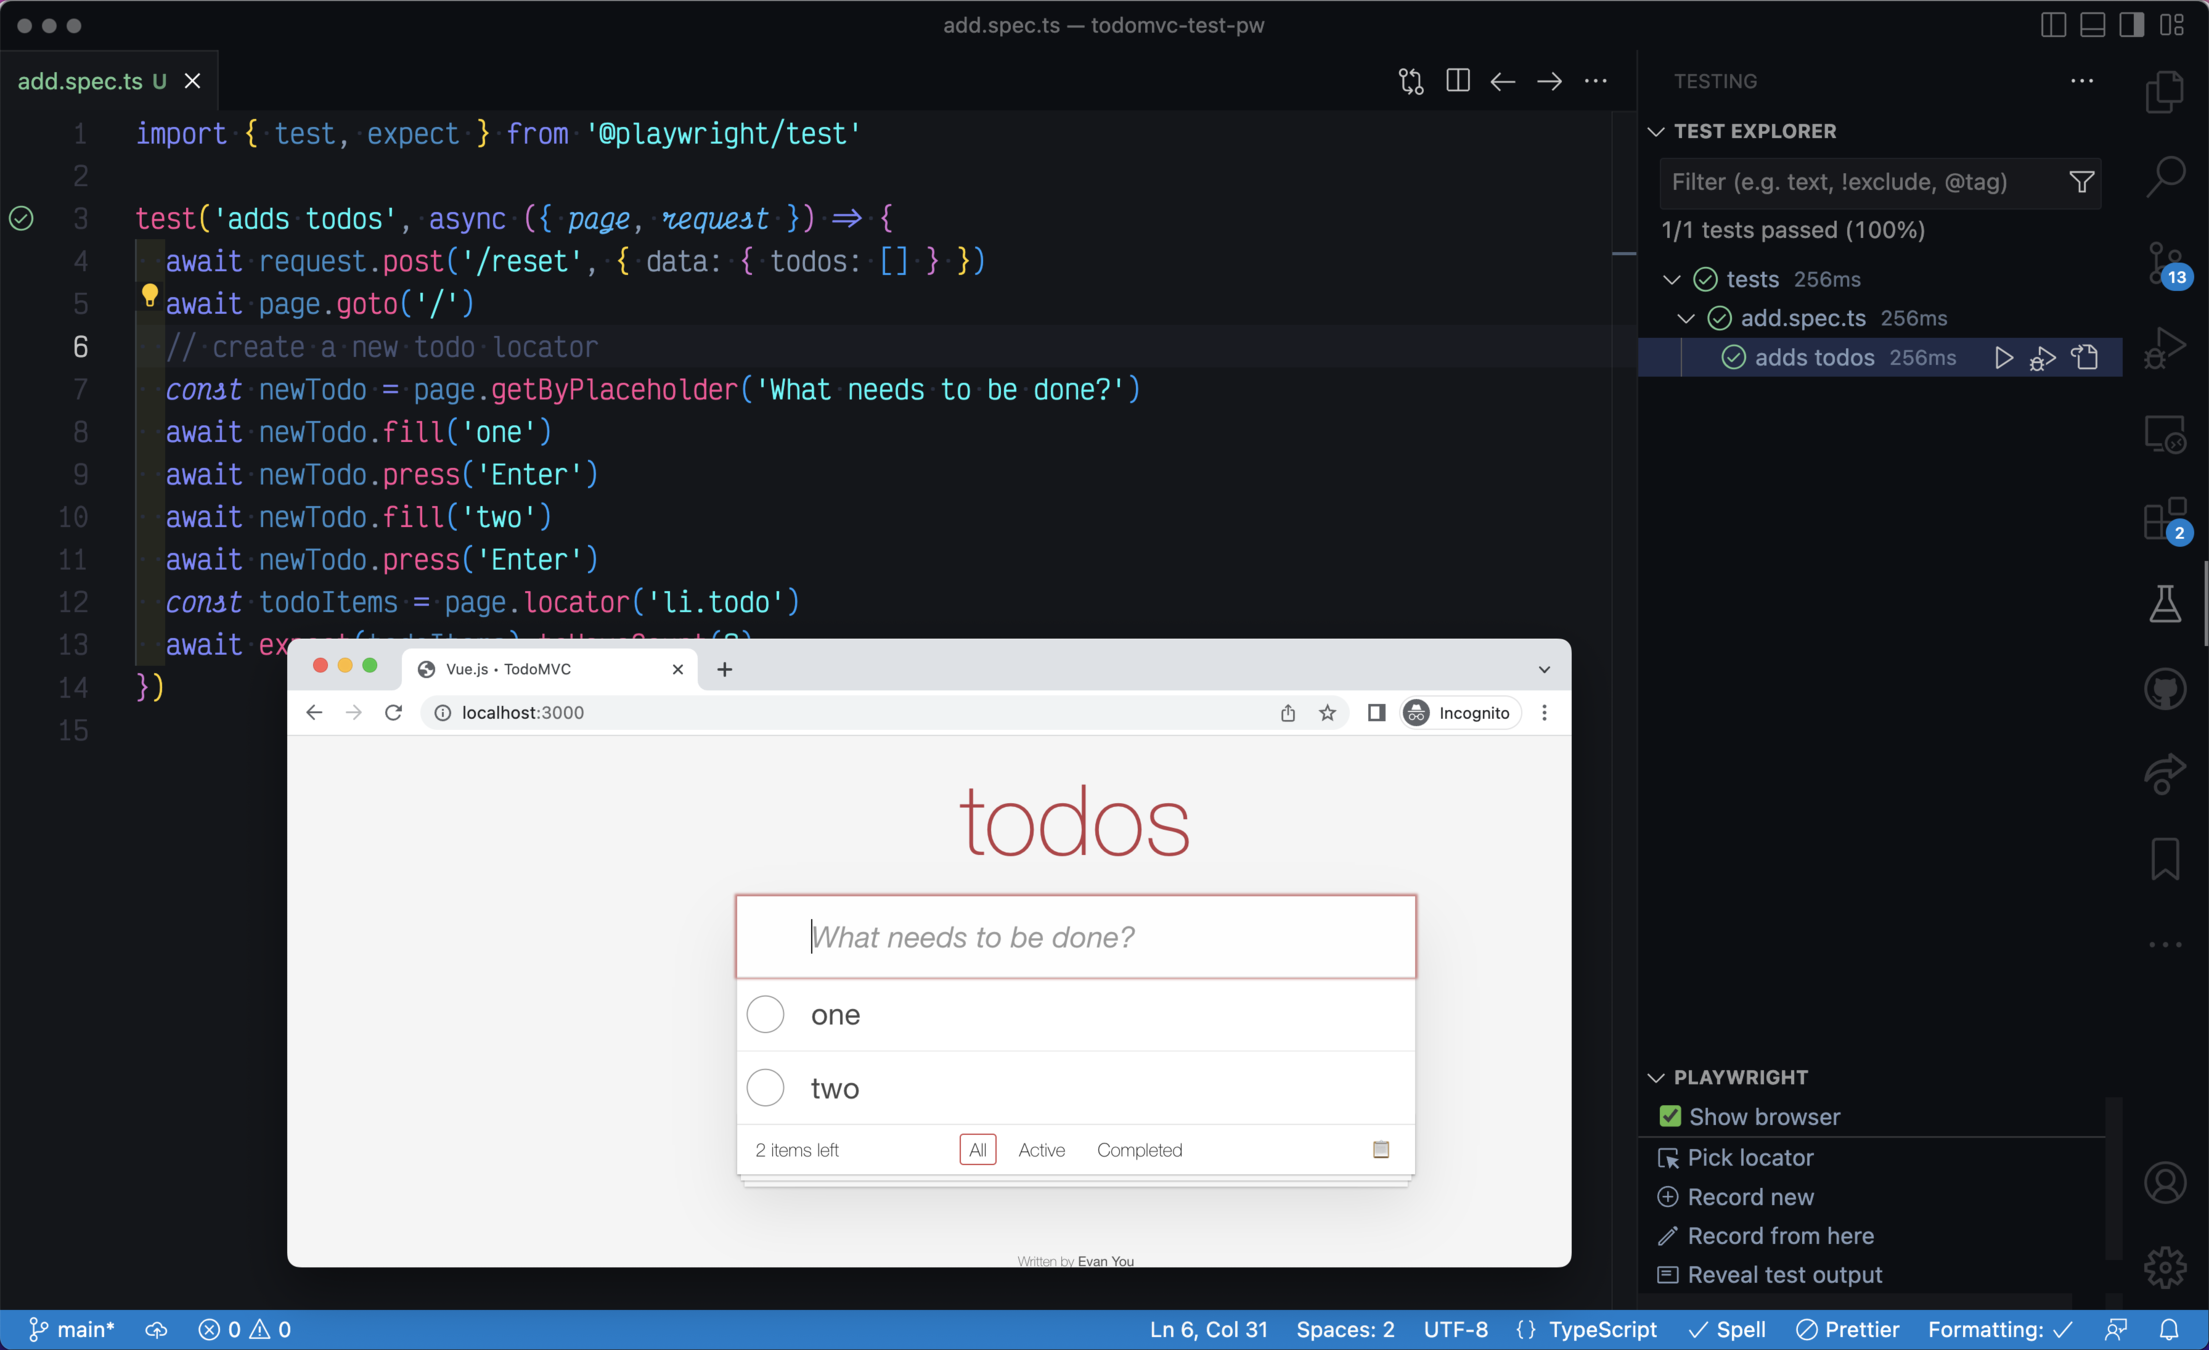The image size is (2209, 1350).
Task: Toggle the 'one' todo item complete
Action: click(765, 1014)
